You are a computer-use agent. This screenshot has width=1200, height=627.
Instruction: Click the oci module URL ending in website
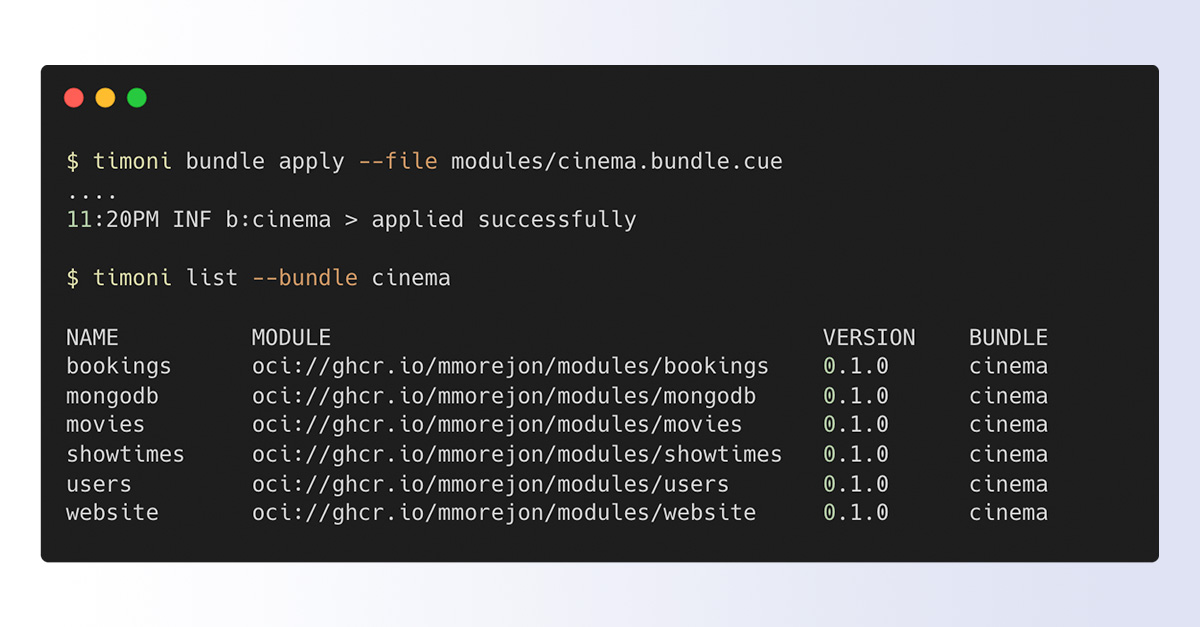(x=504, y=513)
